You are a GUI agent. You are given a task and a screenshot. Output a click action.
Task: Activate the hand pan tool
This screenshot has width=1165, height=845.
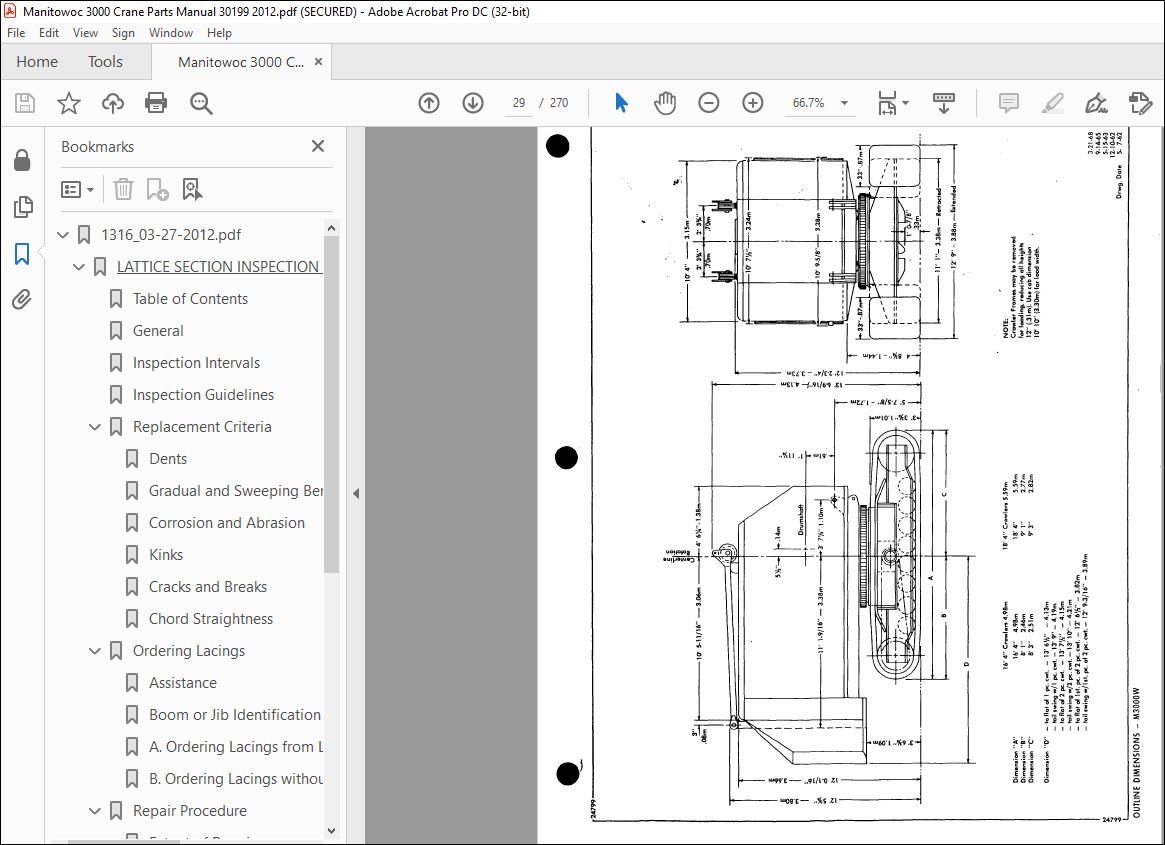[665, 103]
